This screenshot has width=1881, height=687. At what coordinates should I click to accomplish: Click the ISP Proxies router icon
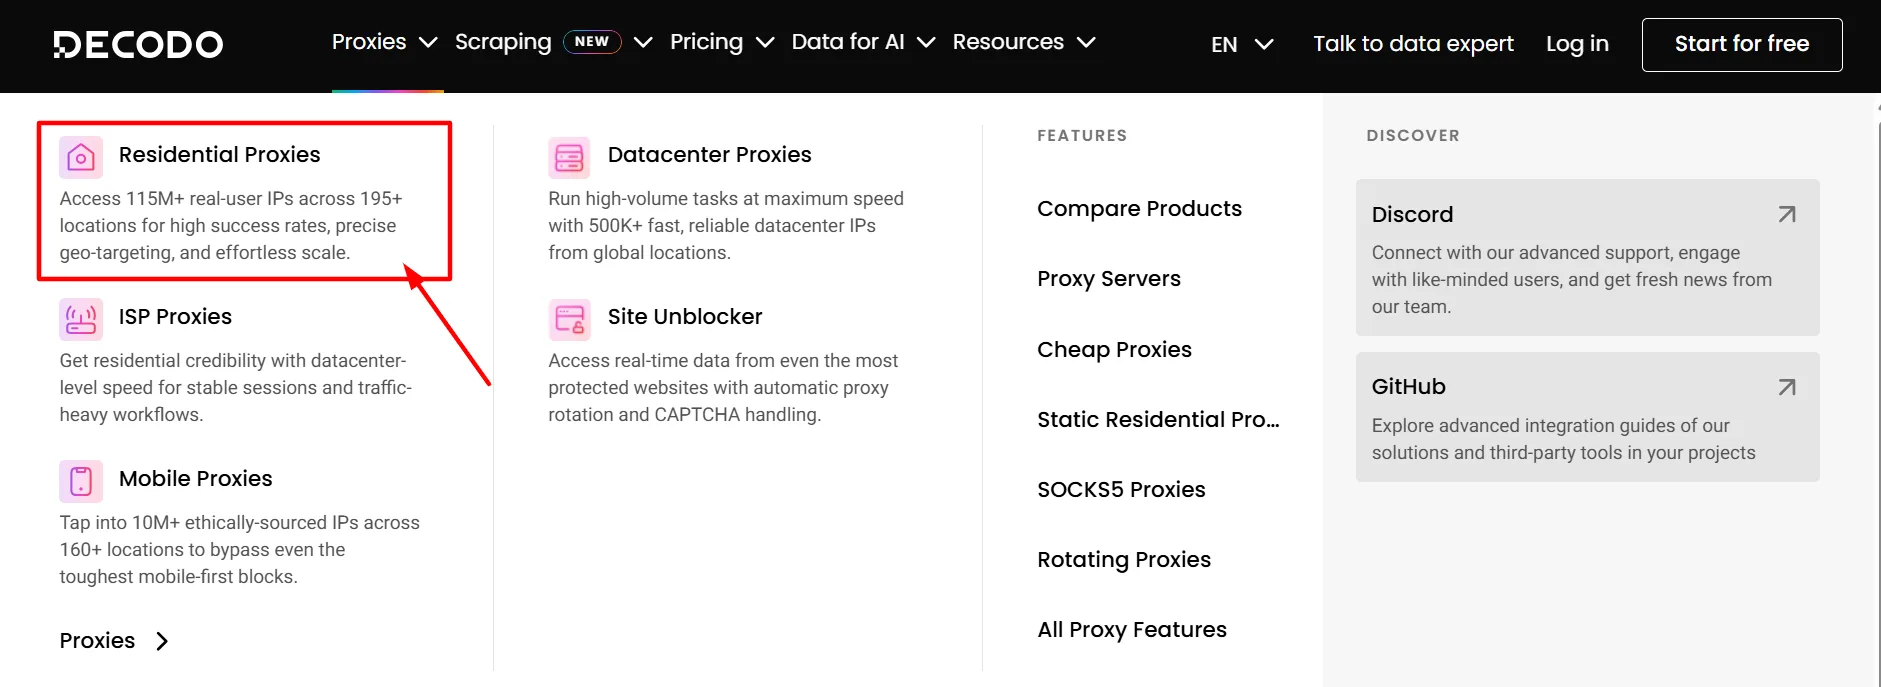81,319
